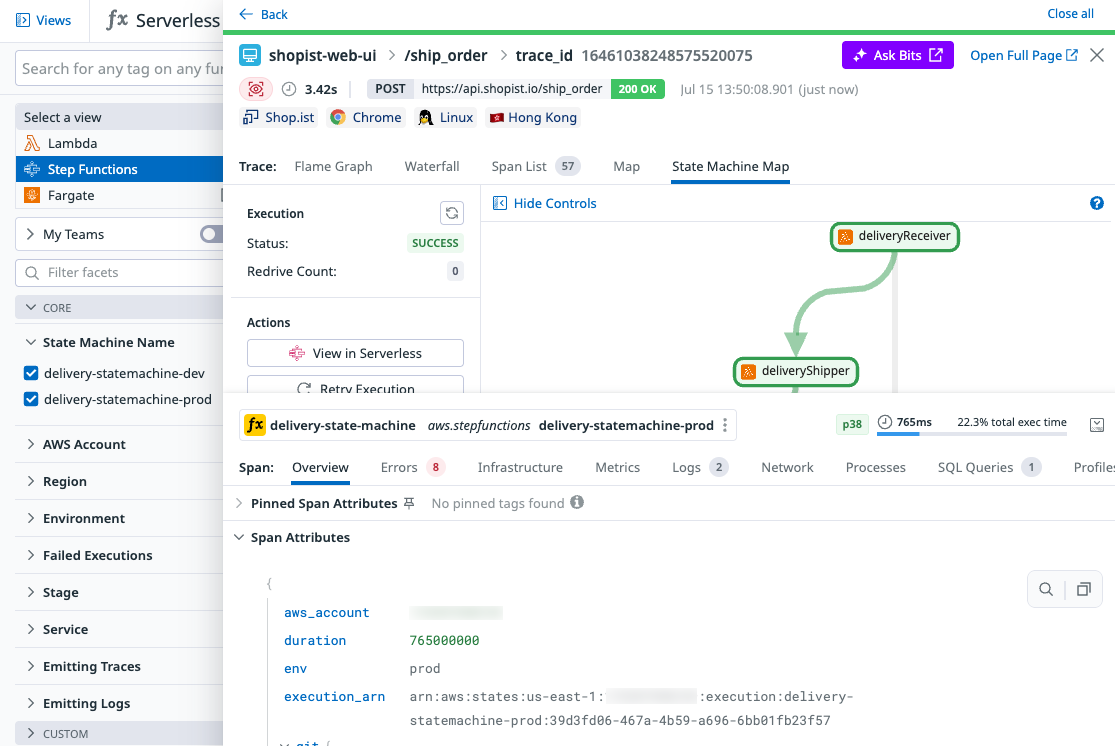
Task: Search within span attributes JSON
Action: point(1045,589)
